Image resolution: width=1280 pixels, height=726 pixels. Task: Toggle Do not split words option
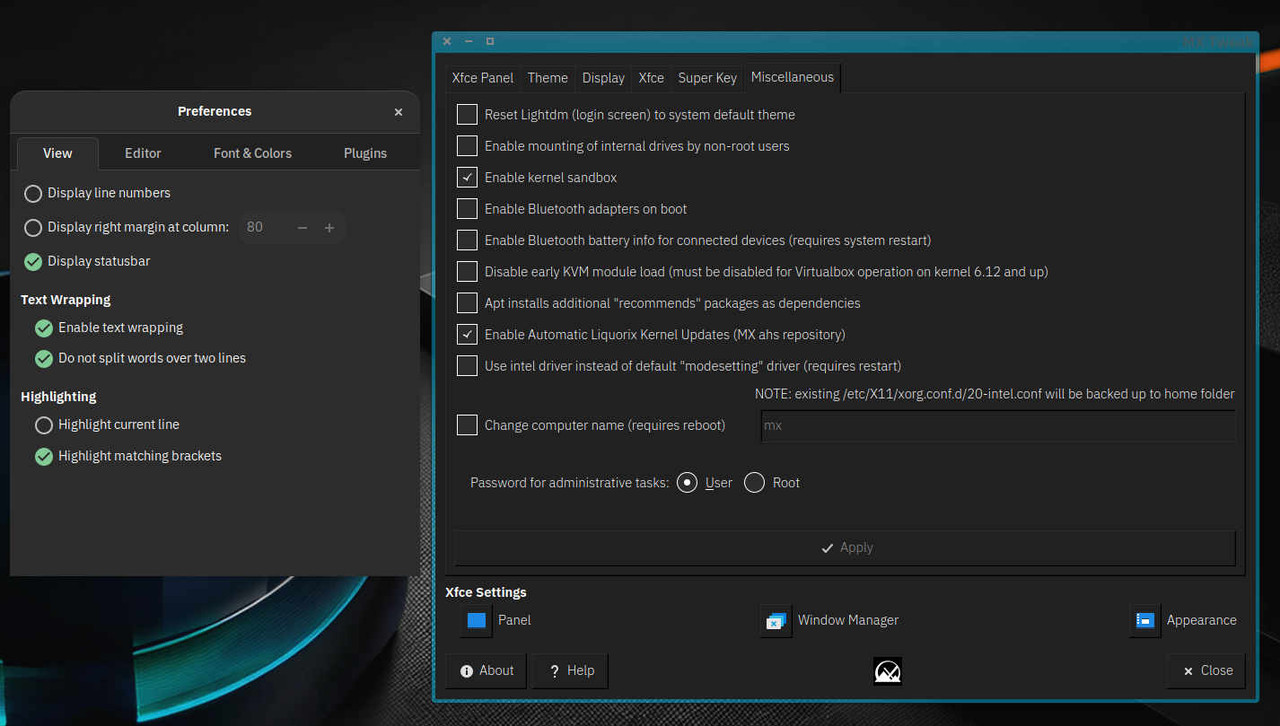[x=140, y=358]
